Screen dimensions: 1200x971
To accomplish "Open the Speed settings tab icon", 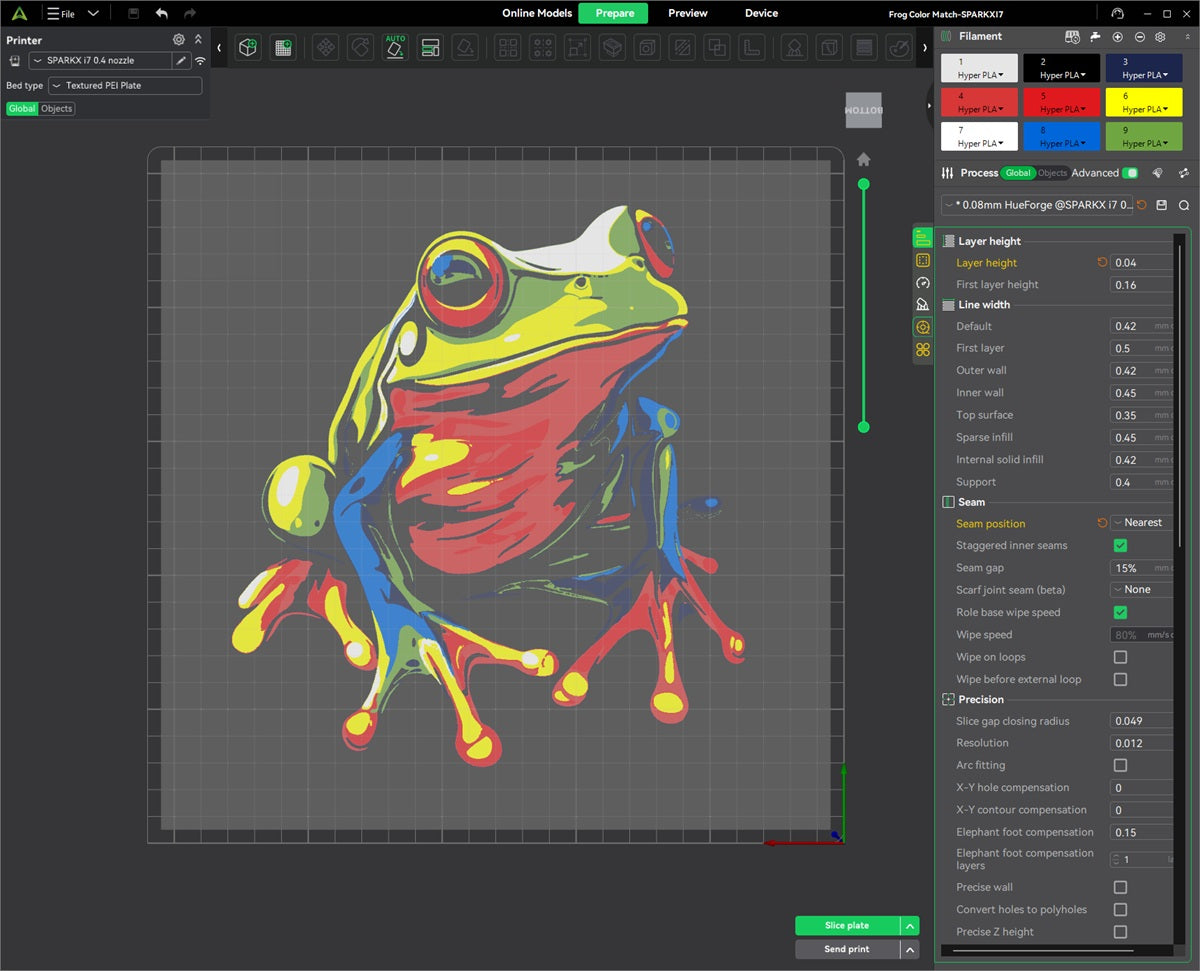I will pyautogui.click(x=922, y=283).
